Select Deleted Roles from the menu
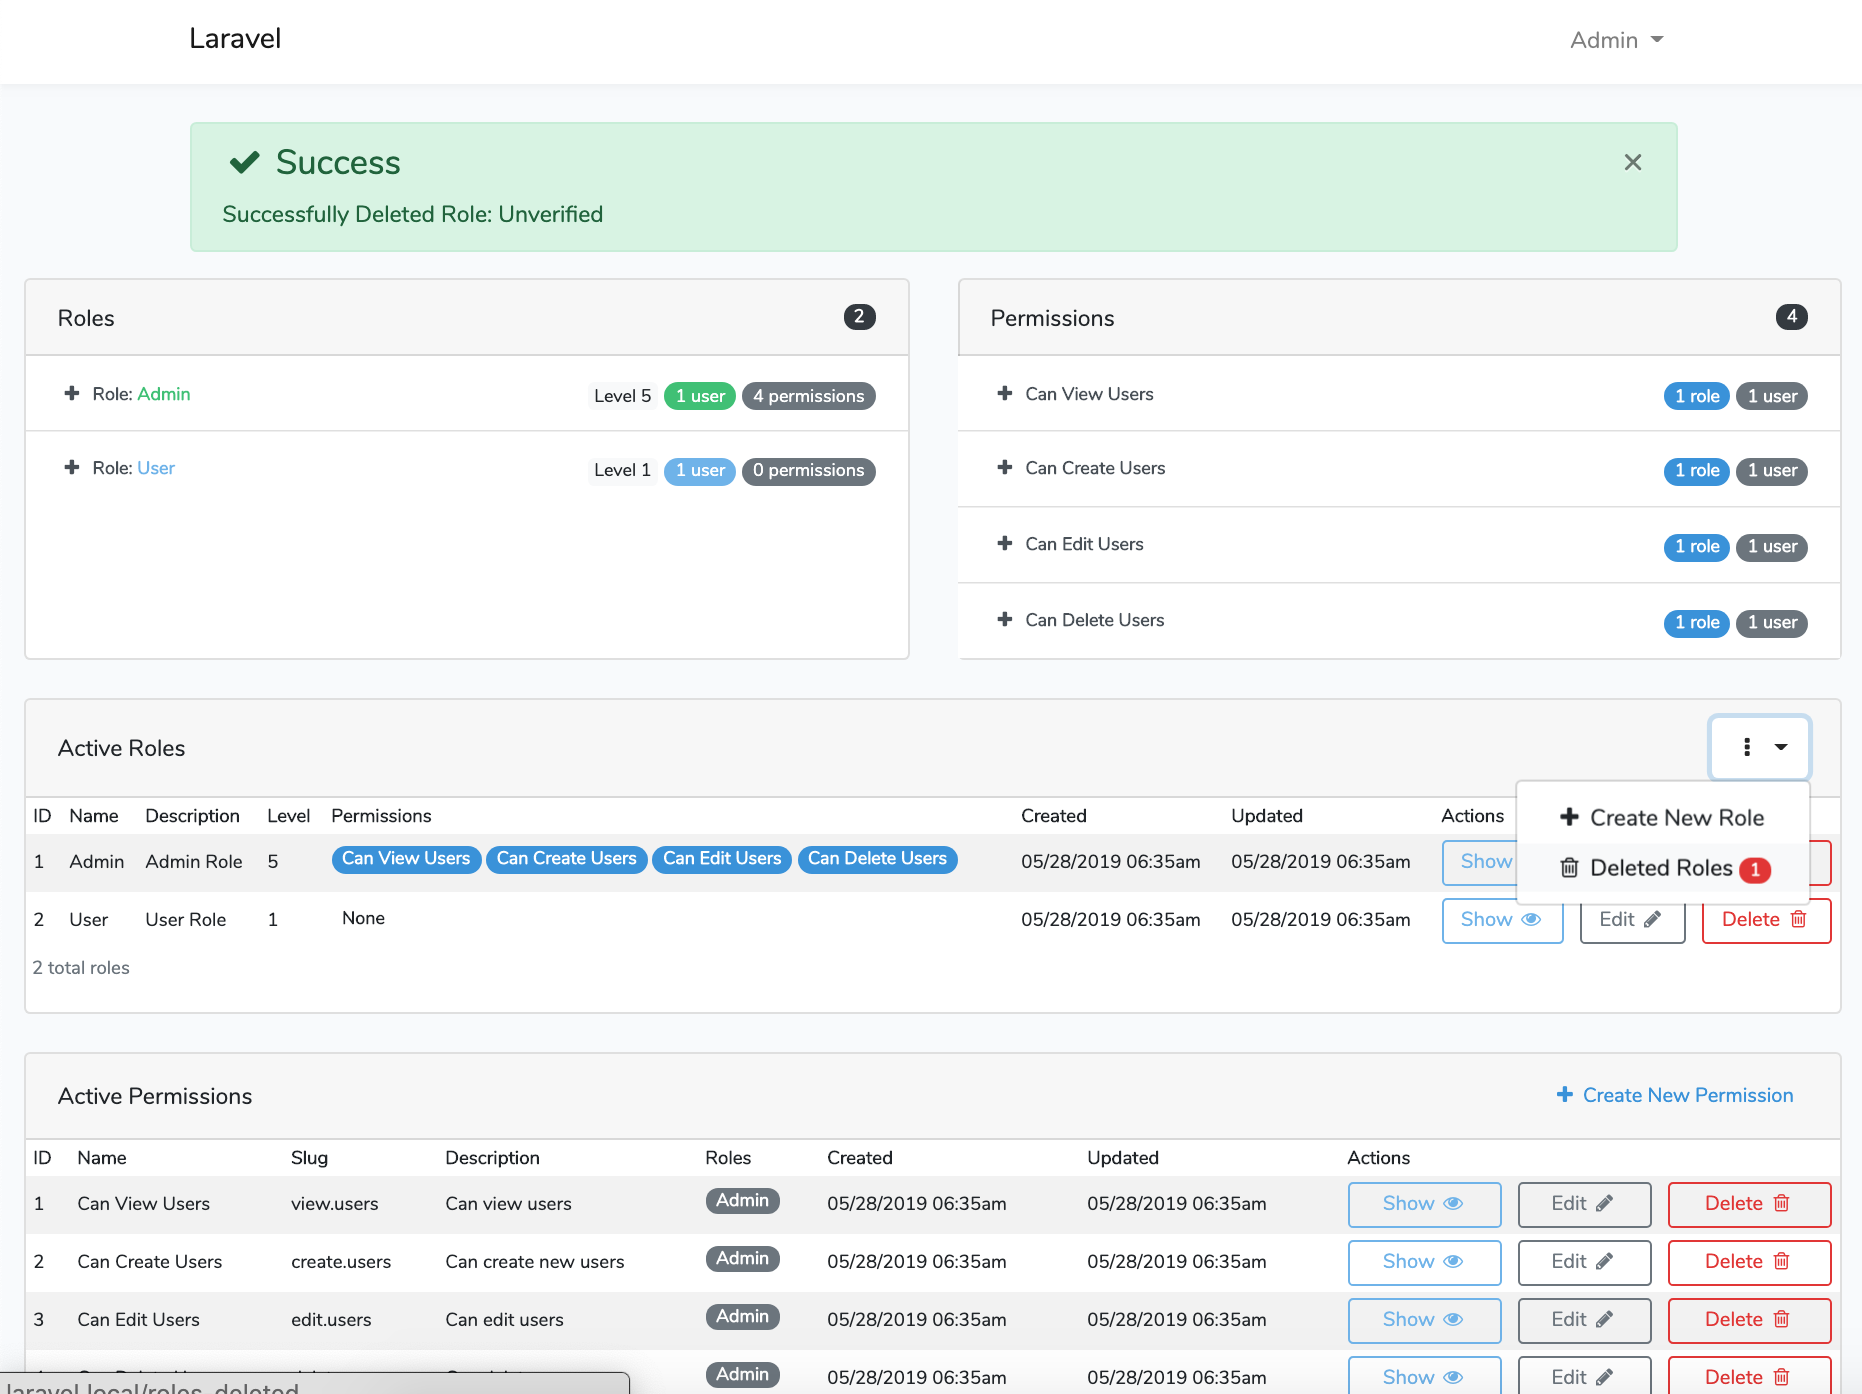The width and height of the screenshot is (1862, 1394). point(1661,867)
